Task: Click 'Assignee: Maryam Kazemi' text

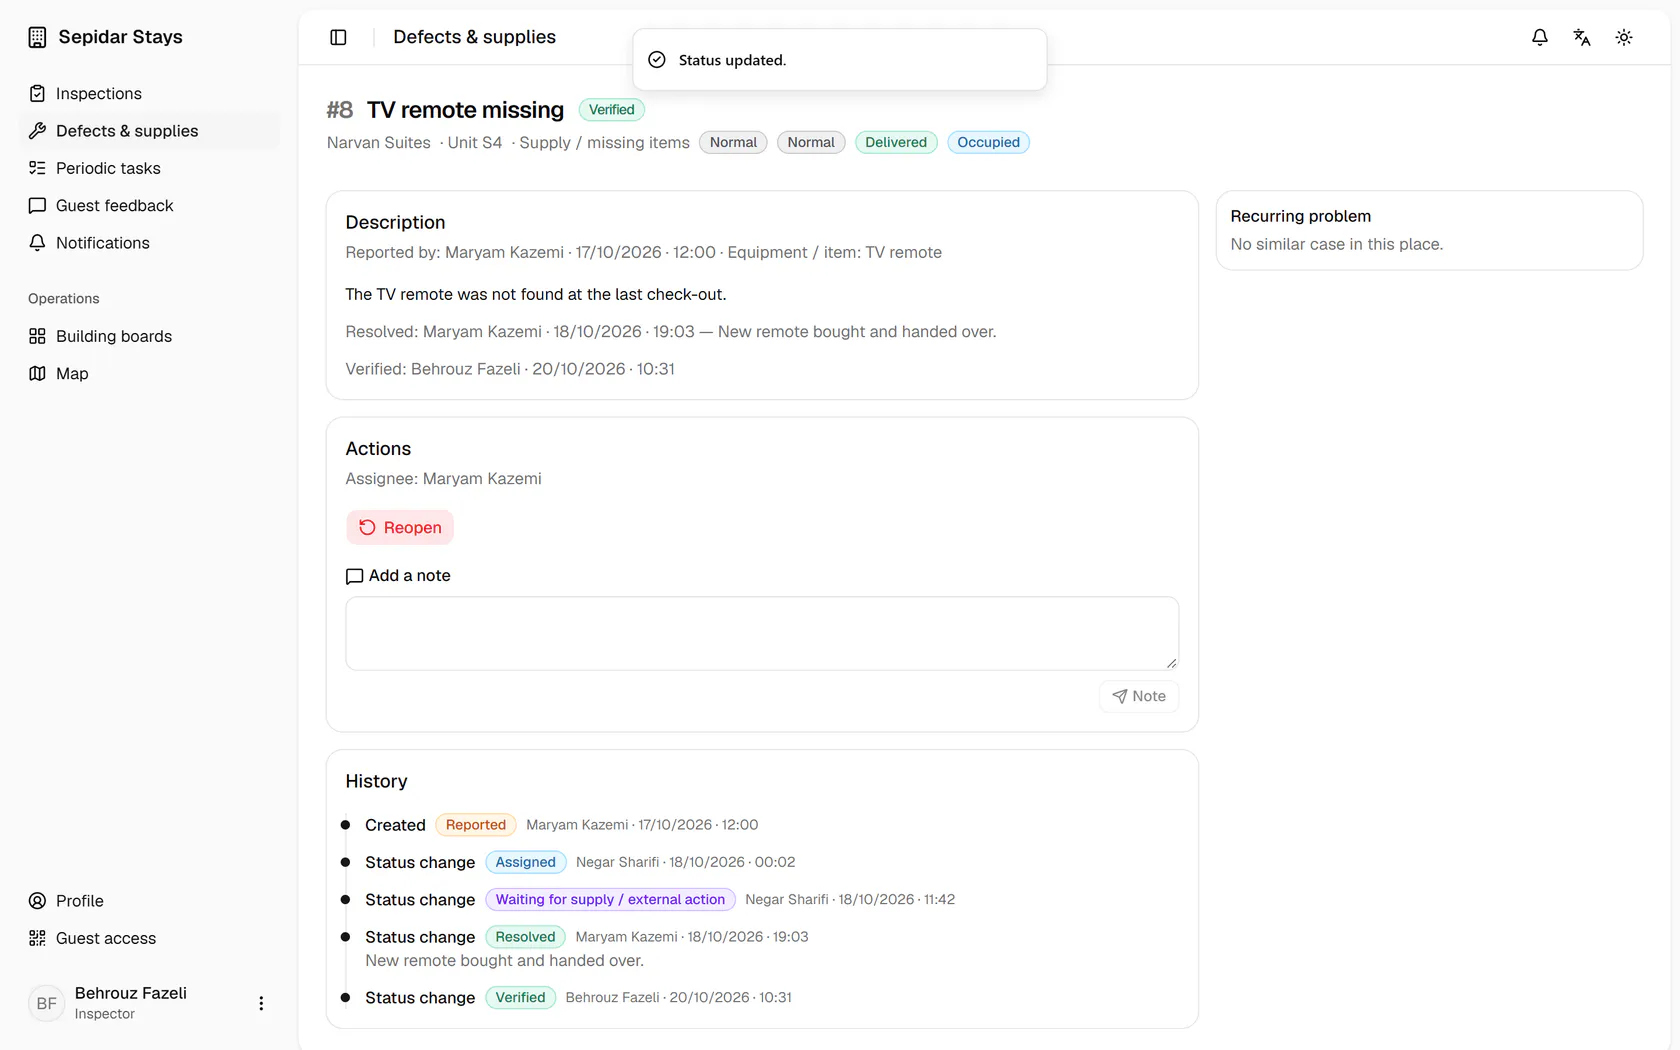Action: pos(443,479)
